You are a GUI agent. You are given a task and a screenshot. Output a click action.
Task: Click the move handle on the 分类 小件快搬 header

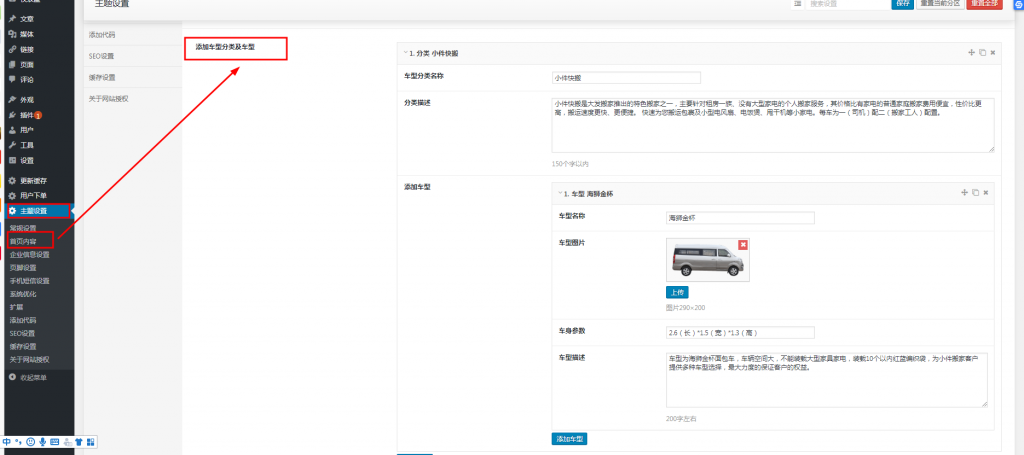971,52
